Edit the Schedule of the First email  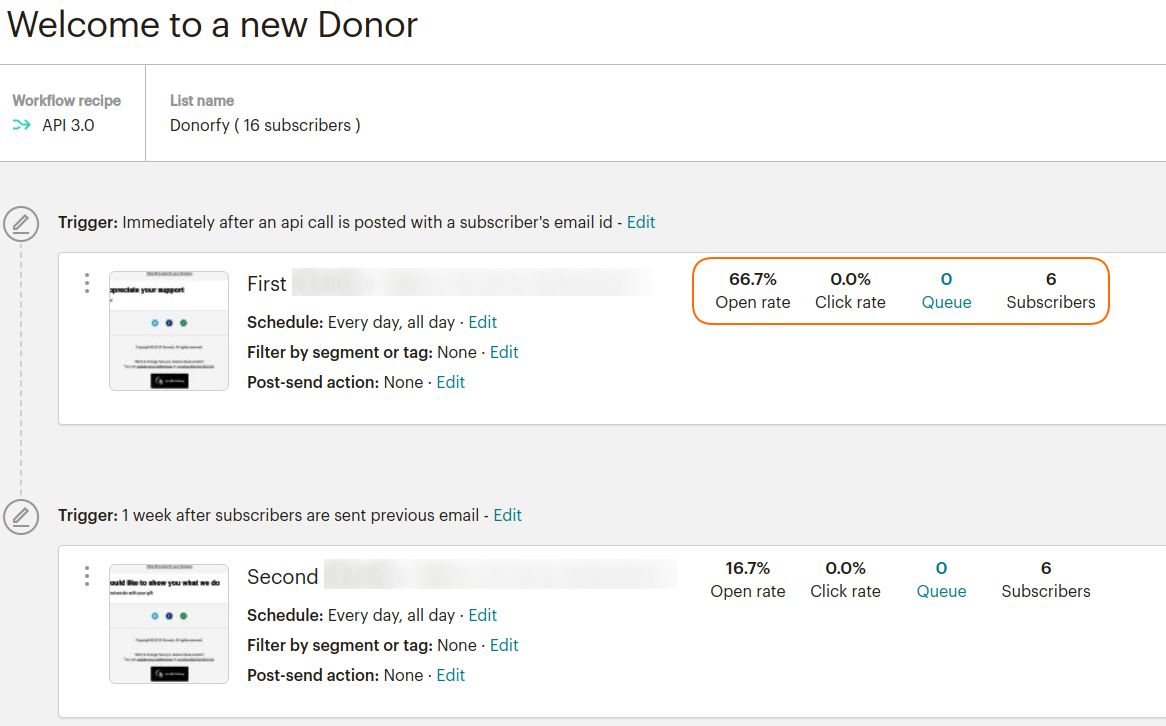[482, 322]
